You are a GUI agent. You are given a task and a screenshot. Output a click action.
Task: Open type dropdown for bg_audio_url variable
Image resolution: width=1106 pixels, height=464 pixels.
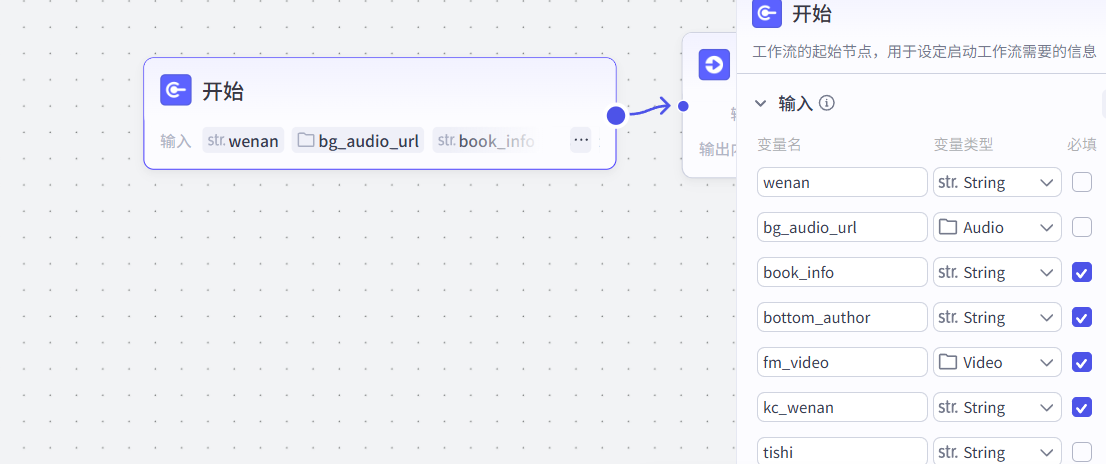pyautogui.click(x=996, y=227)
